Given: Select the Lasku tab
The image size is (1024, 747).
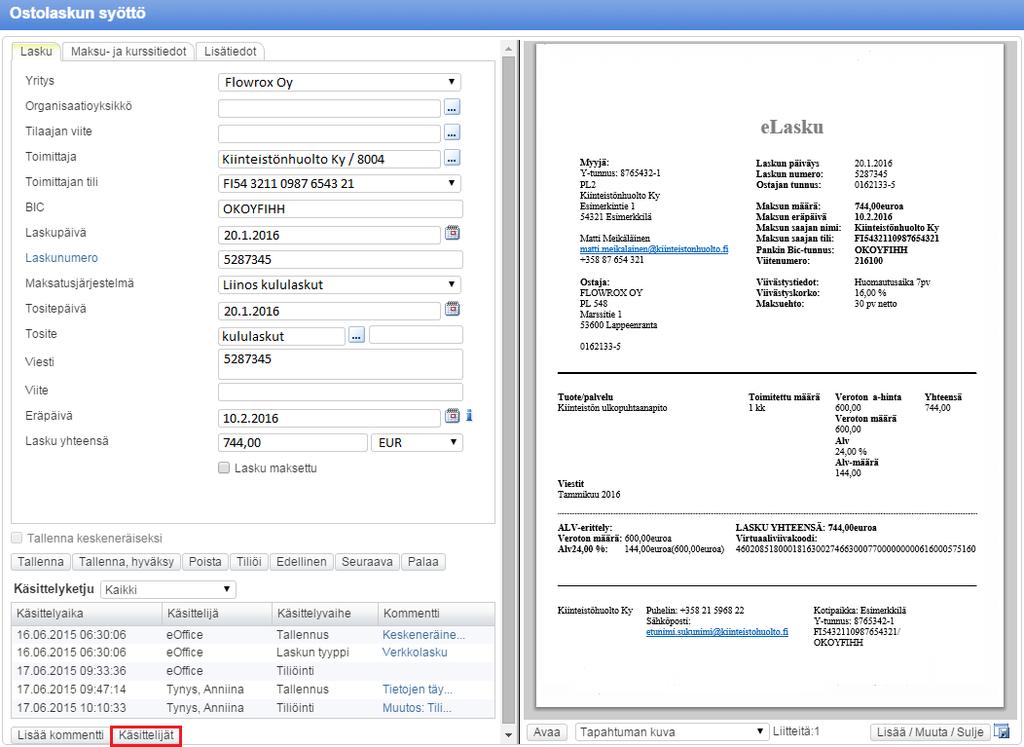Looking at the screenshot, I should 36,52.
